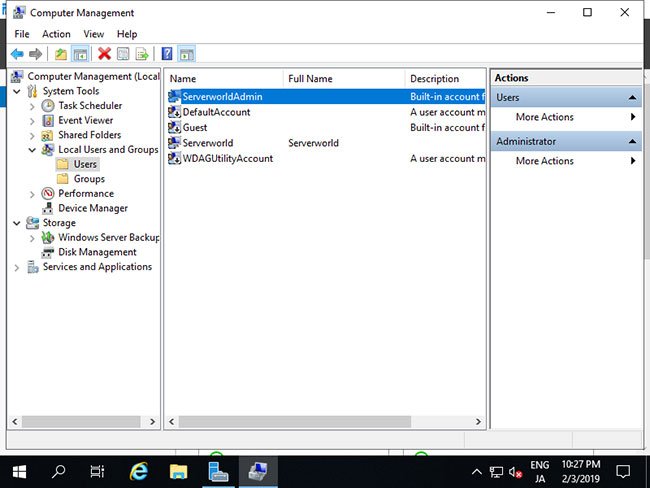Image resolution: width=650 pixels, height=488 pixels.
Task: Open Server Manager from the taskbar
Action: click(218, 472)
